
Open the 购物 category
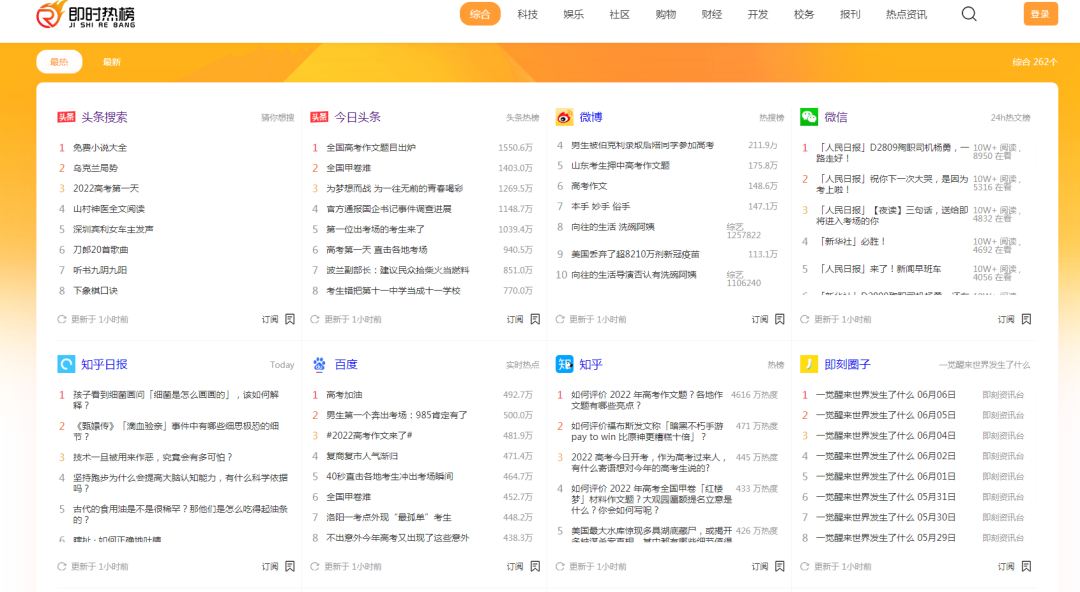point(666,14)
